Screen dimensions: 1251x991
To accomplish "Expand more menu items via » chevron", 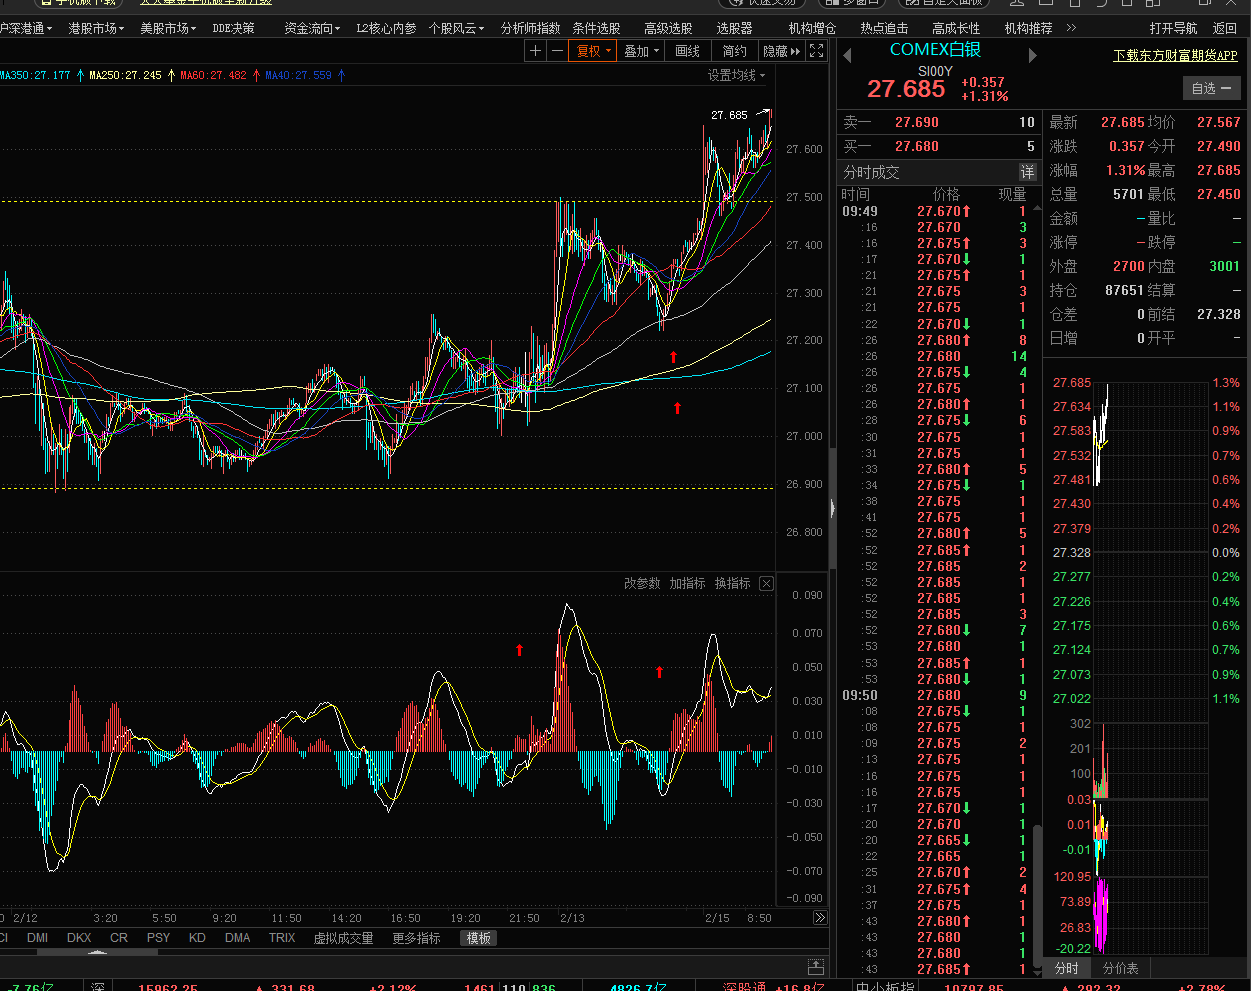I will [1072, 28].
